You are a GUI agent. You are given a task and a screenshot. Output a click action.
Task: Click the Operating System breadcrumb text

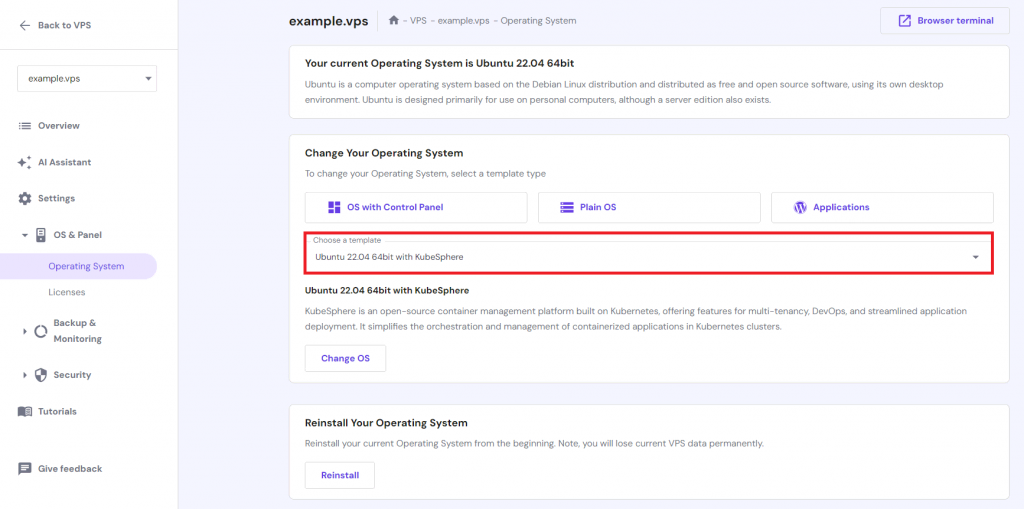click(x=538, y=20)
